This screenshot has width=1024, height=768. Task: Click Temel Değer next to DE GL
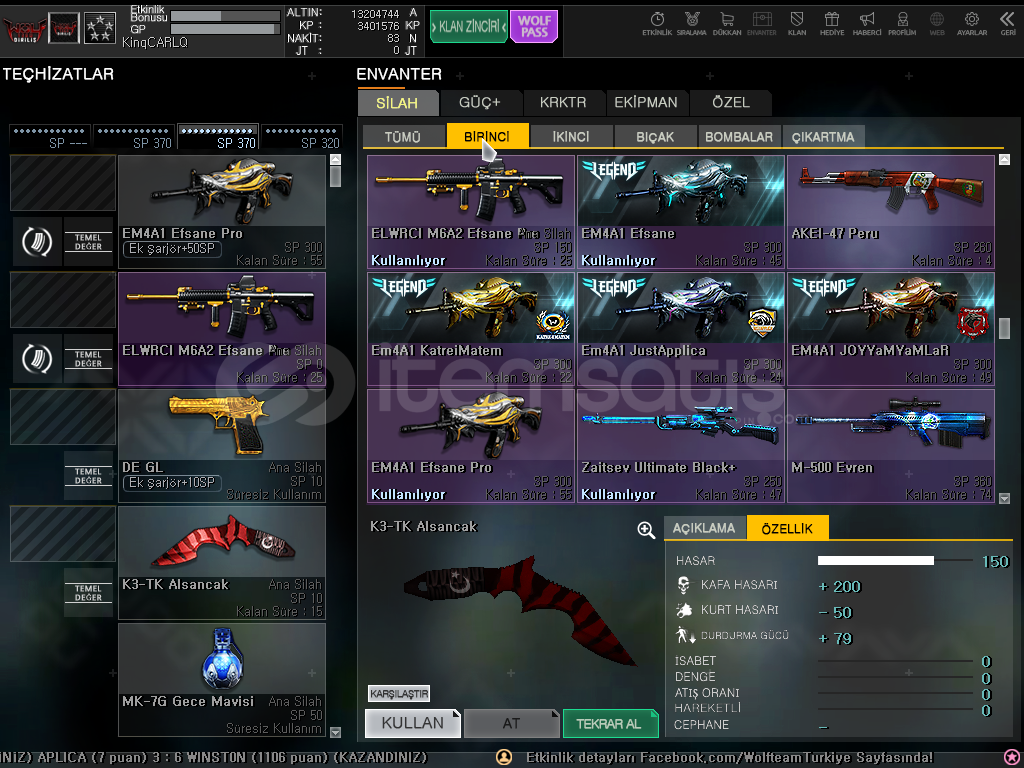click(x=88, y=475)
